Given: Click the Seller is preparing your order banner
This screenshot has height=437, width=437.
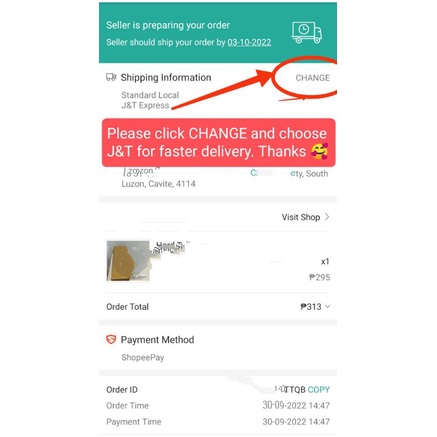Looking at the screenshot, I should point(218,33).
